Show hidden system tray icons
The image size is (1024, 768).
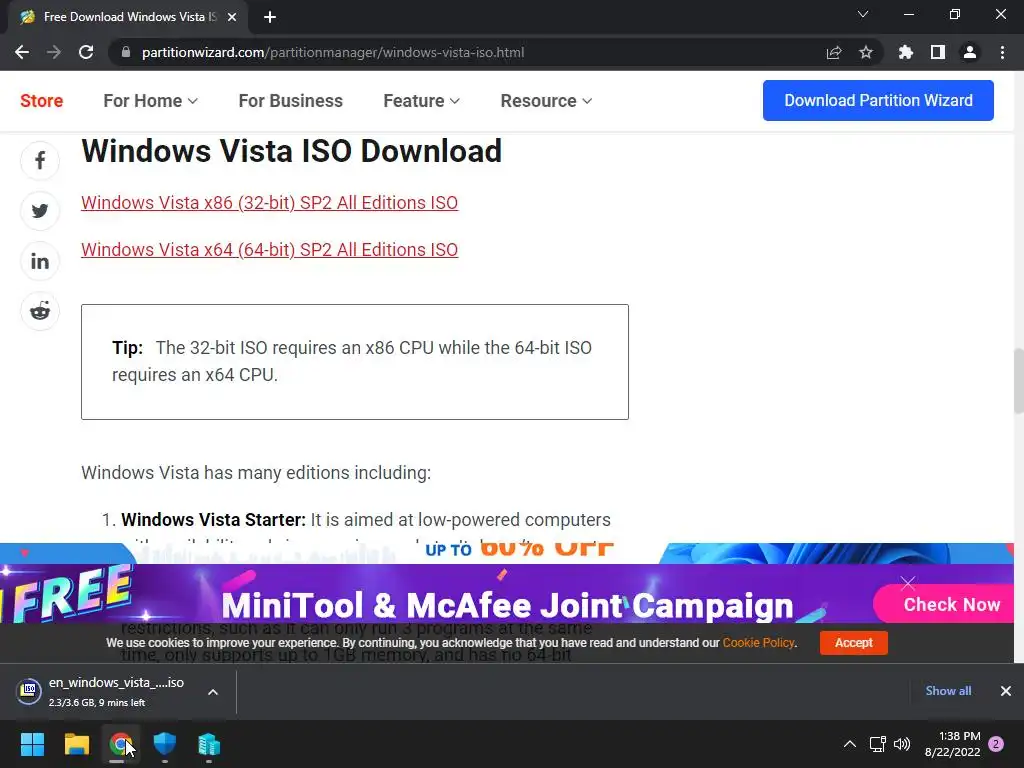point(850,744)
